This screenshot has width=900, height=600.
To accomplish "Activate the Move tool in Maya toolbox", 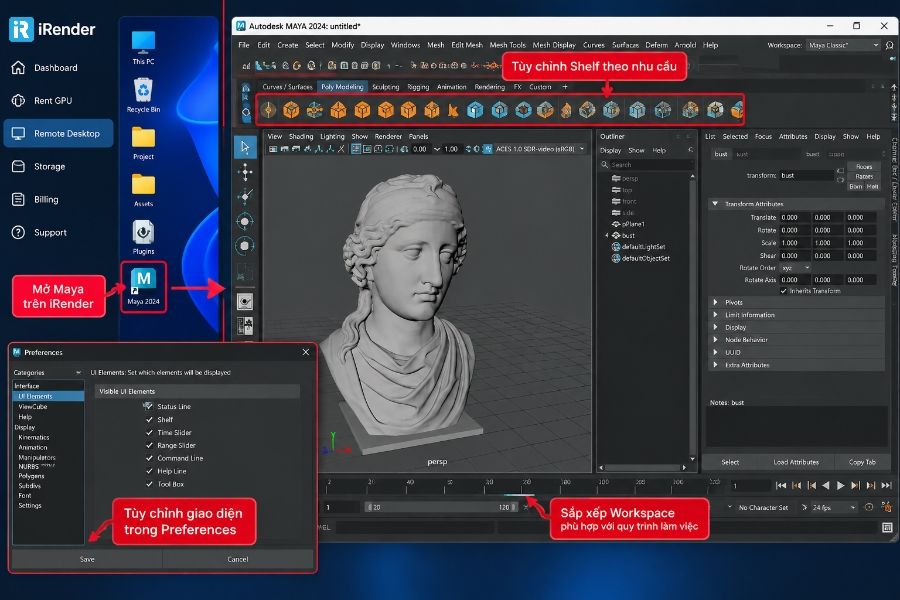I will point(245,172).
